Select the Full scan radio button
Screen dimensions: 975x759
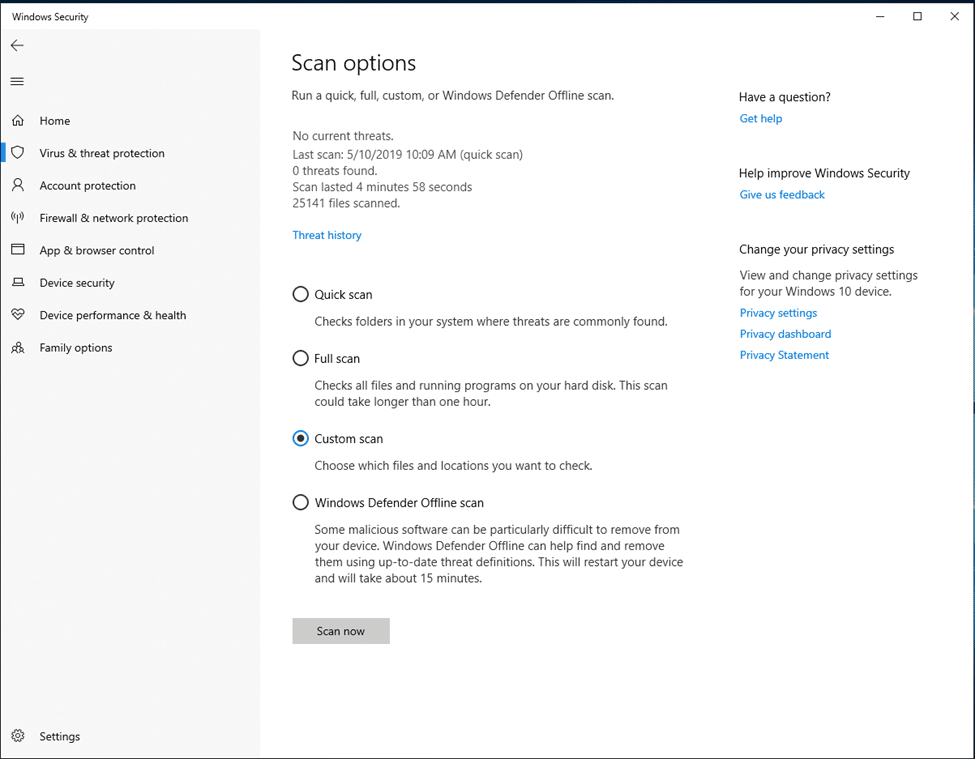[x=300, y=358]
